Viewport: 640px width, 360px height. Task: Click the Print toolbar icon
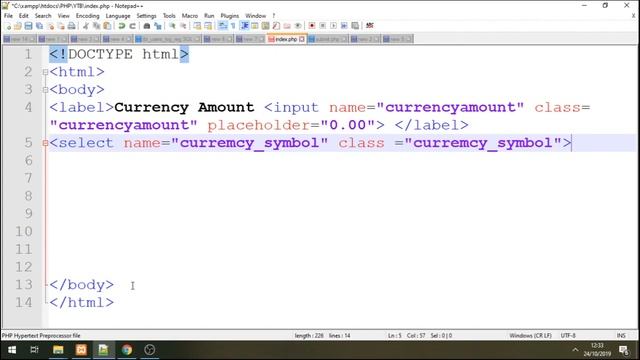coord(72,26)
